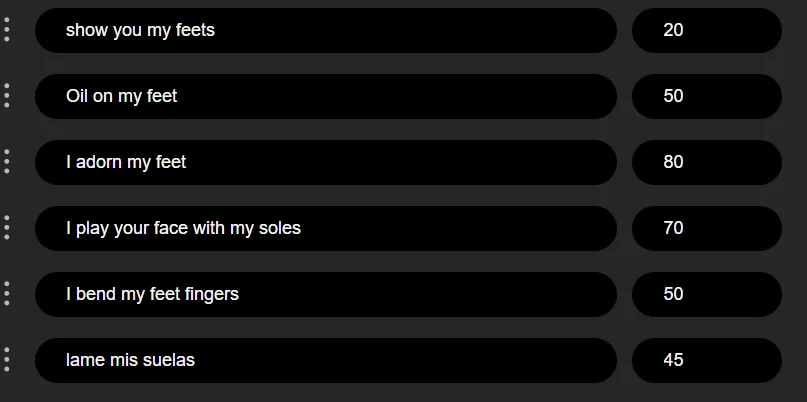Select the 'I adorn my feet' input box
Screen dimensions: 807x402
[325, 162]
